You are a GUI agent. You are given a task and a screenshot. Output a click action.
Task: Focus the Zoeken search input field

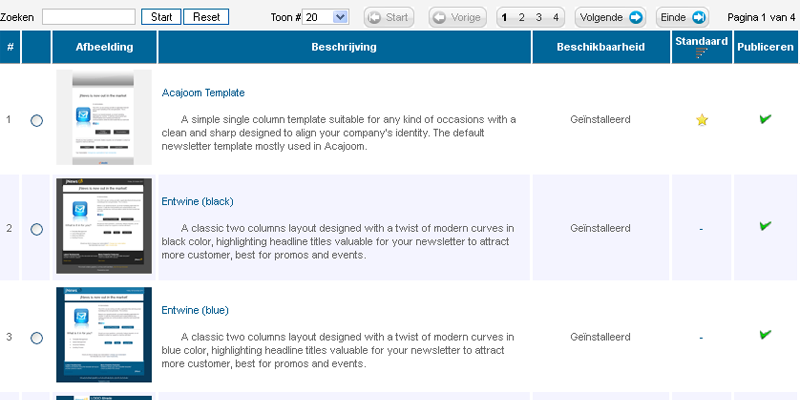click(89, 17)
